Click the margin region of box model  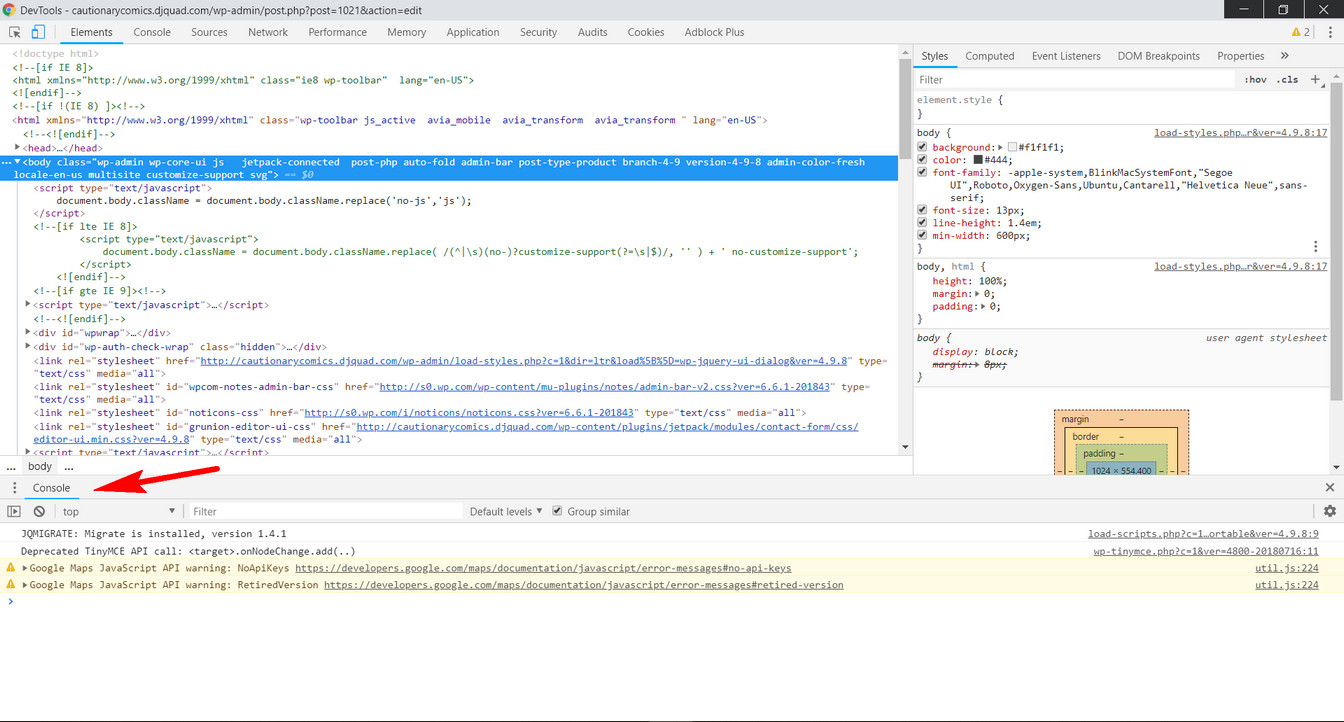[1122, 419]
